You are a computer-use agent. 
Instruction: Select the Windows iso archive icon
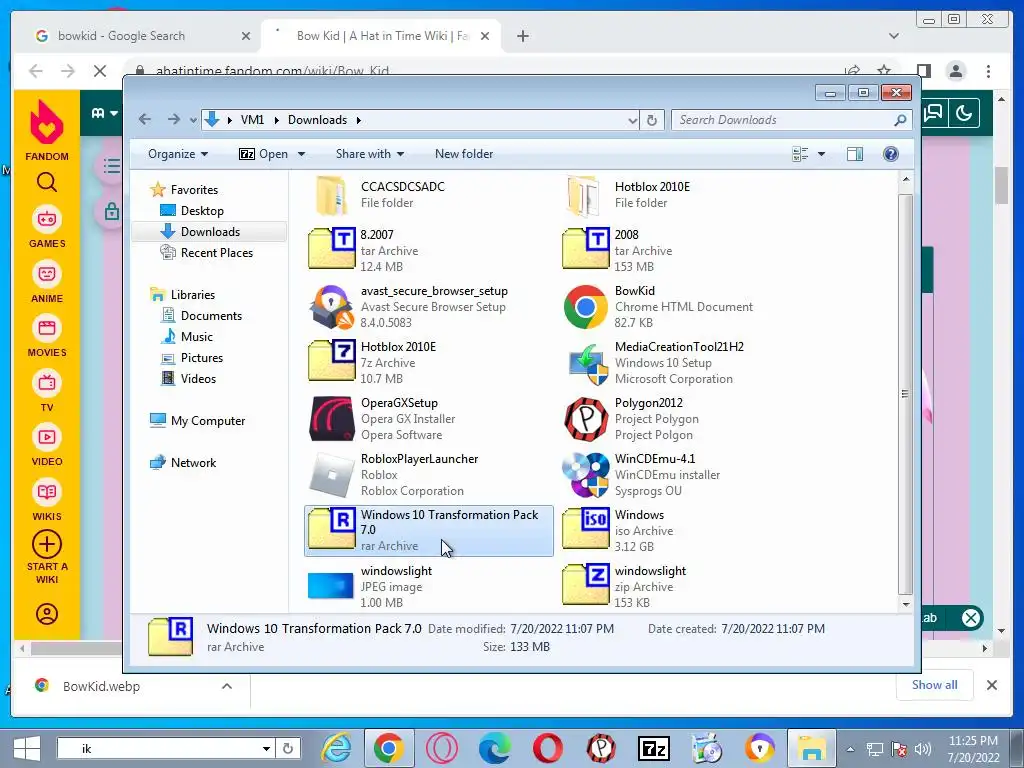(586, 530)
